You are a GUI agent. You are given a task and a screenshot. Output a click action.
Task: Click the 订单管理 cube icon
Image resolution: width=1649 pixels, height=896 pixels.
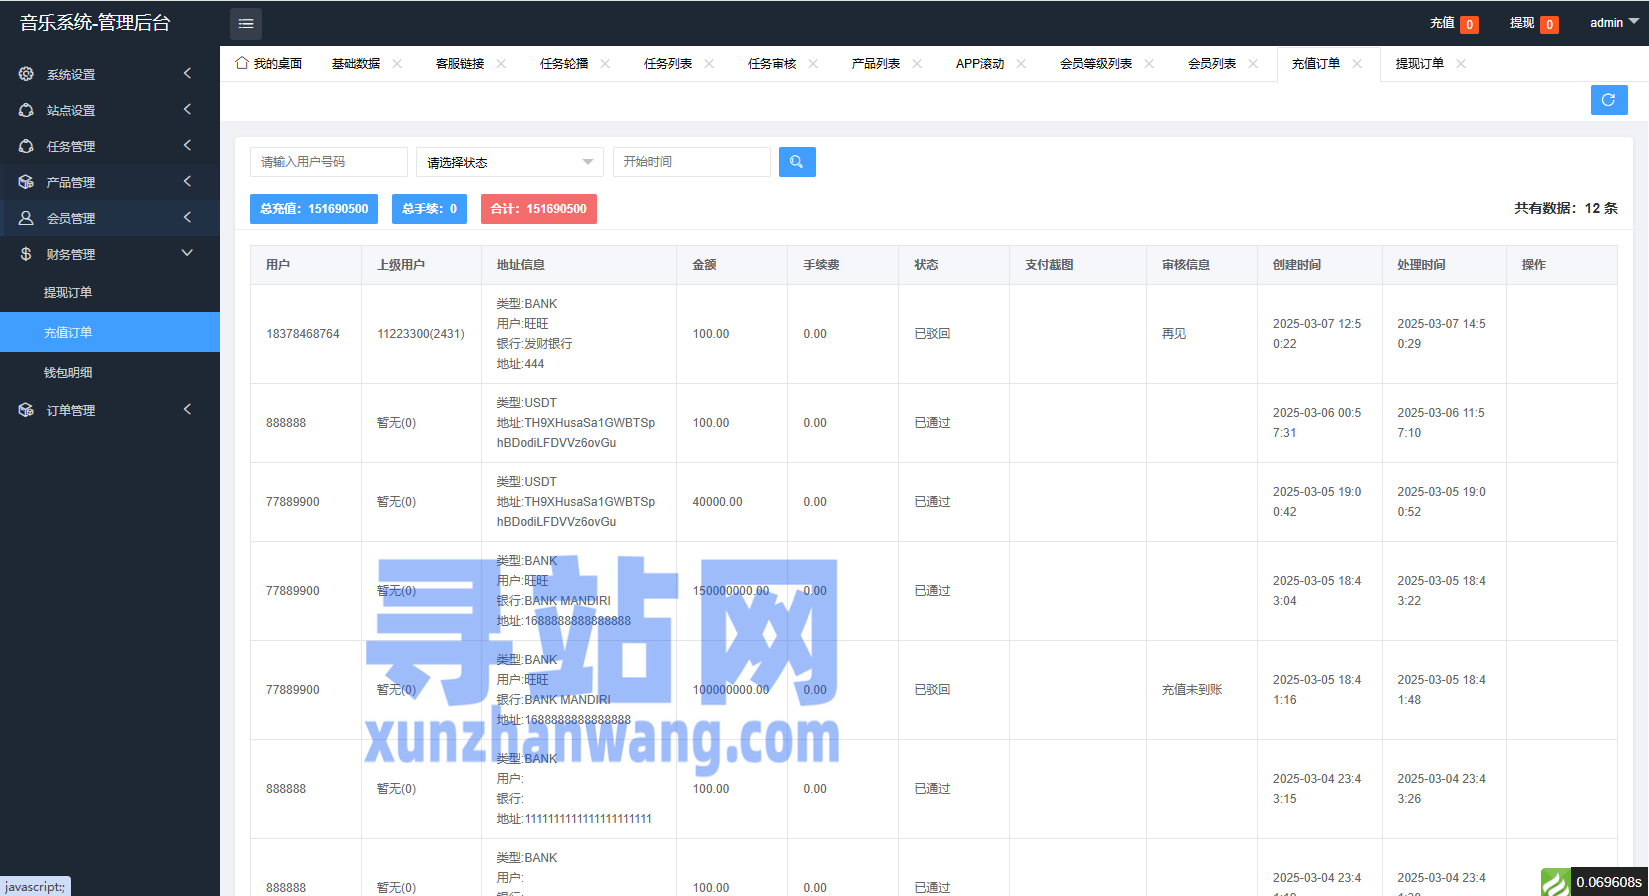click(x=26, y=410)
